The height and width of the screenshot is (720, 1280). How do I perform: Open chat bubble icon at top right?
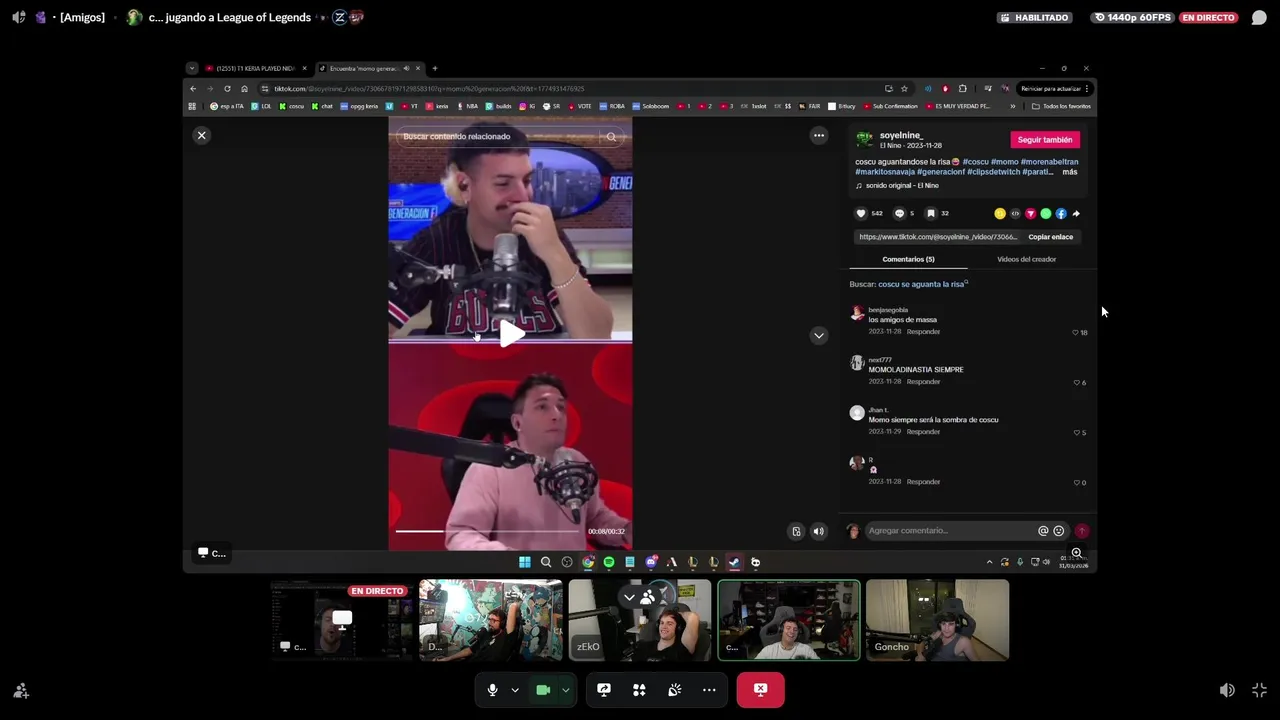(x=1259, y=17)
